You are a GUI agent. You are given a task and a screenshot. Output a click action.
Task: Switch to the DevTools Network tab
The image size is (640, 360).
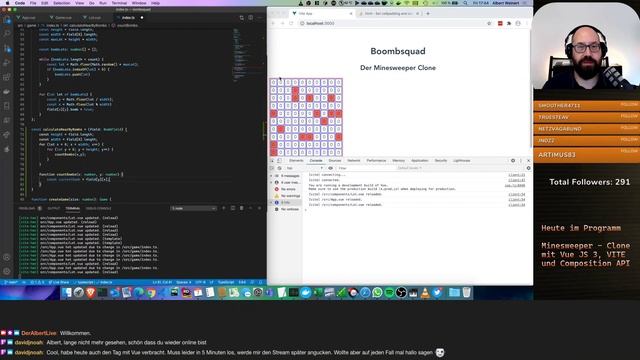click(x=353, y=161)
